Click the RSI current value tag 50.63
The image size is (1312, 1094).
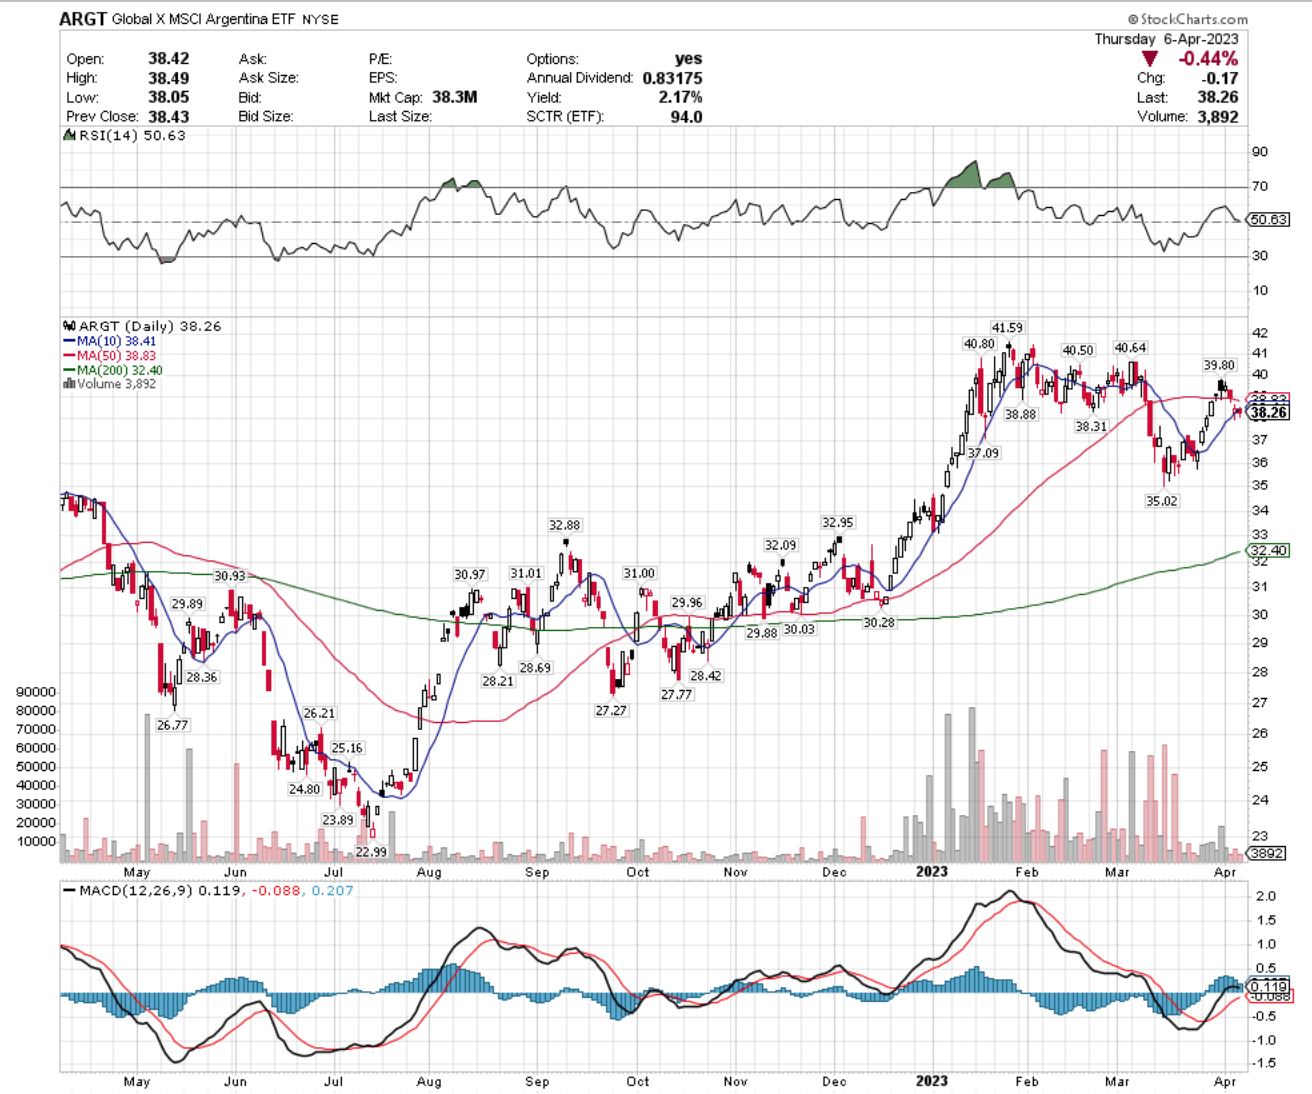1269,219
